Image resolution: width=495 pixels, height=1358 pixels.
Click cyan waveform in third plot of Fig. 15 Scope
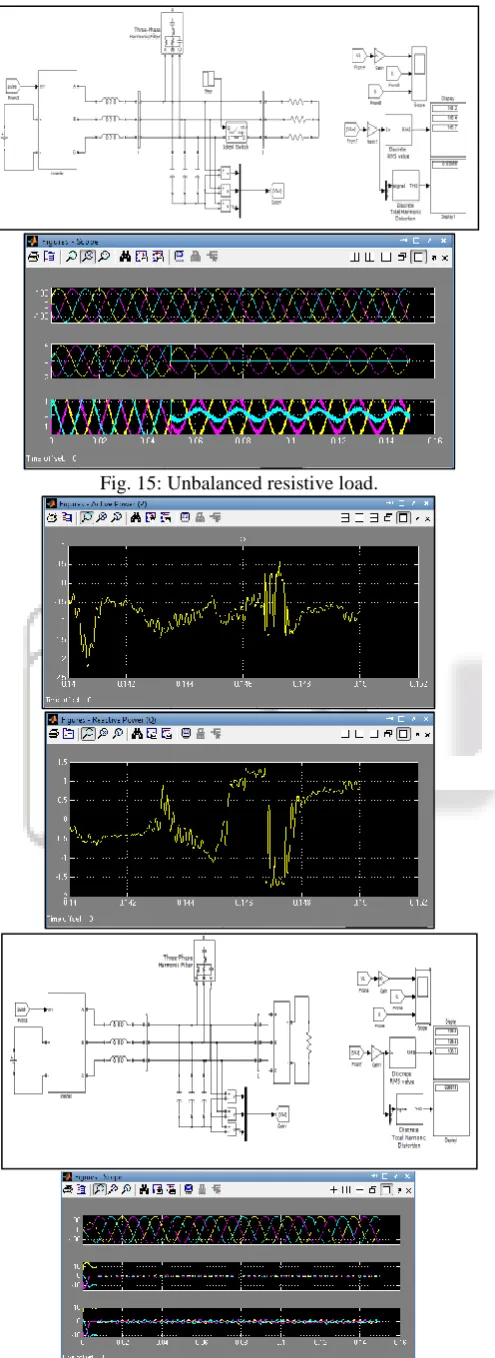(x=290, y=412)
